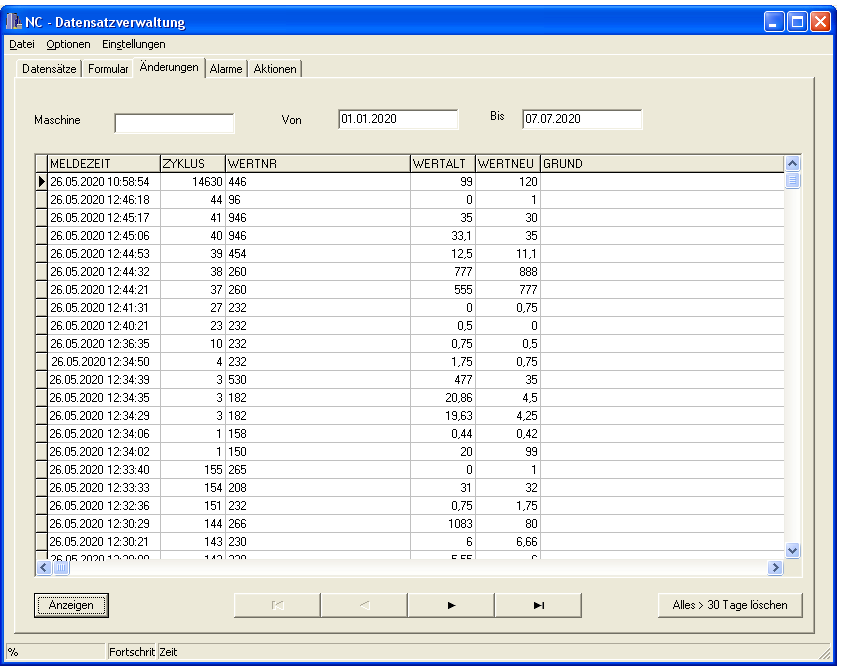Go to next record with play arrow

coord(451,605)
